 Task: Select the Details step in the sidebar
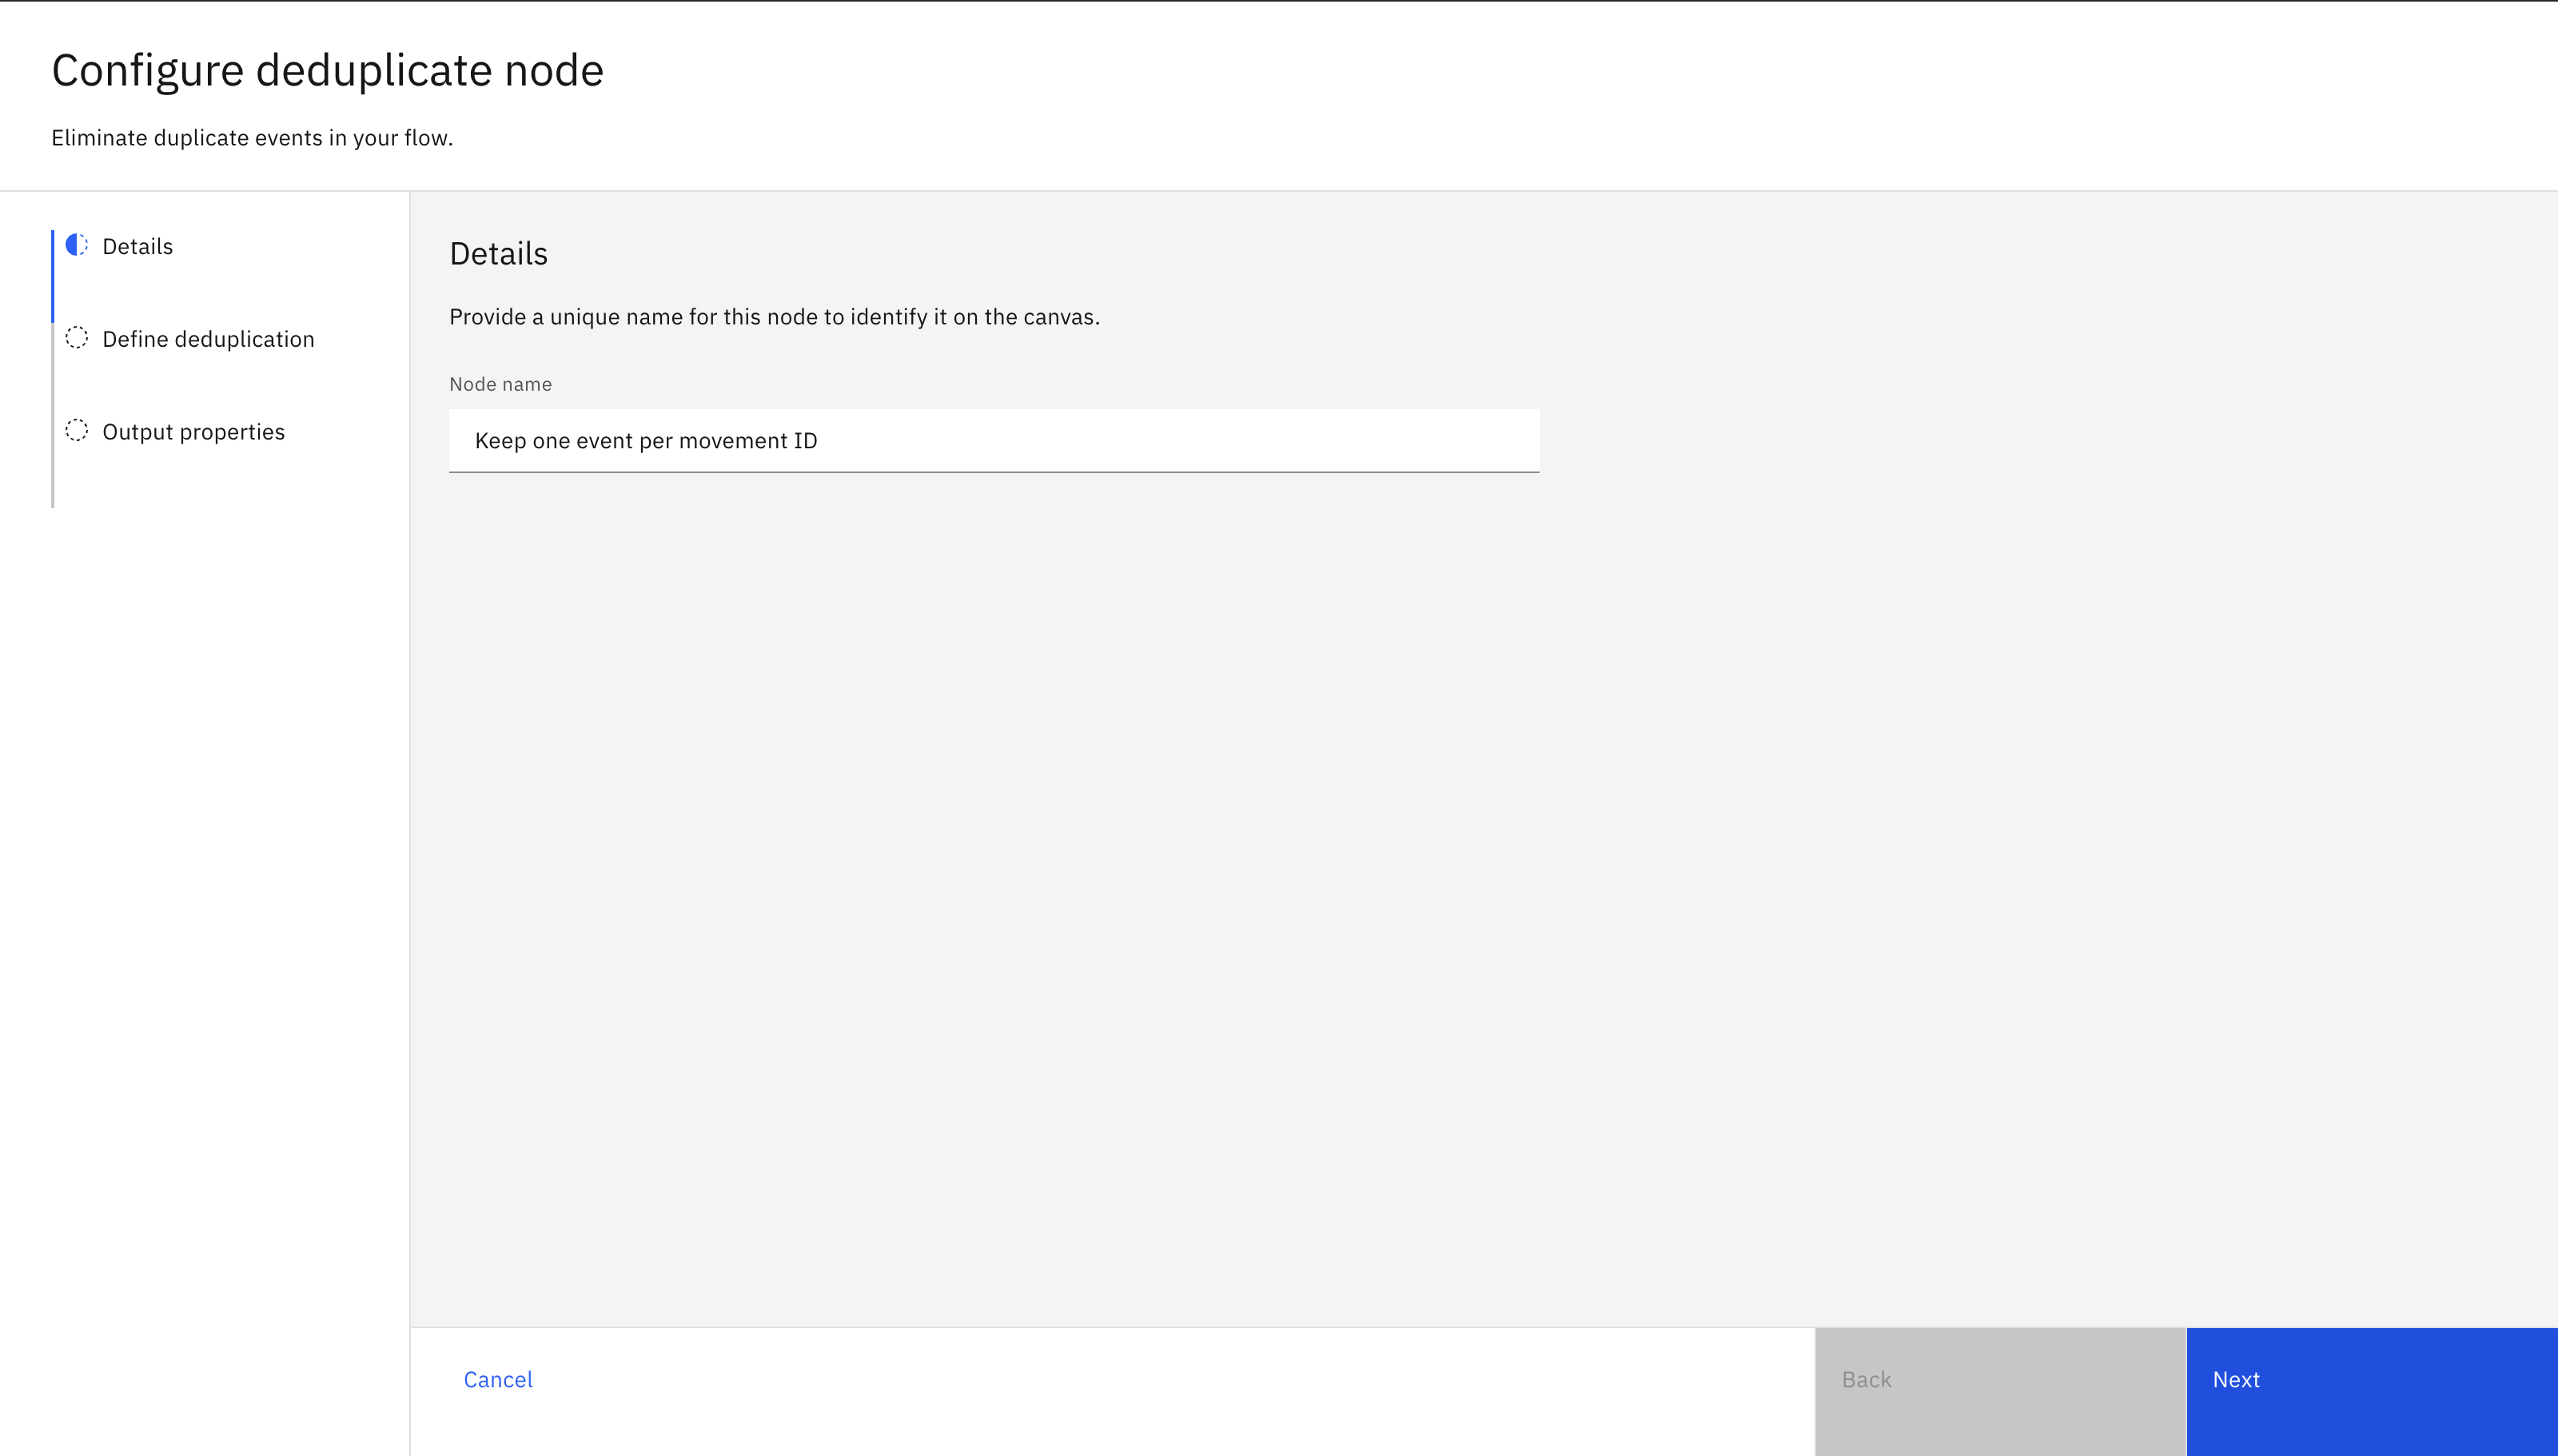point(137,246)
